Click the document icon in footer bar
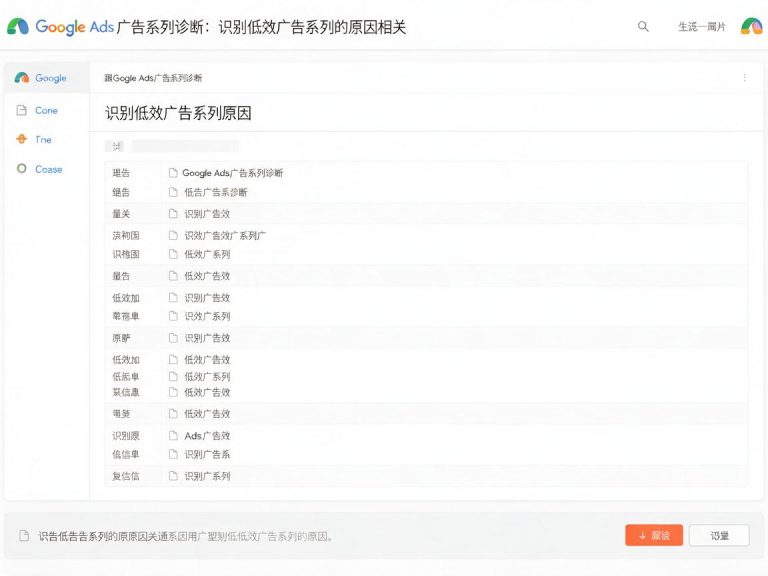The image size is (768, 576). pos(24,536)
